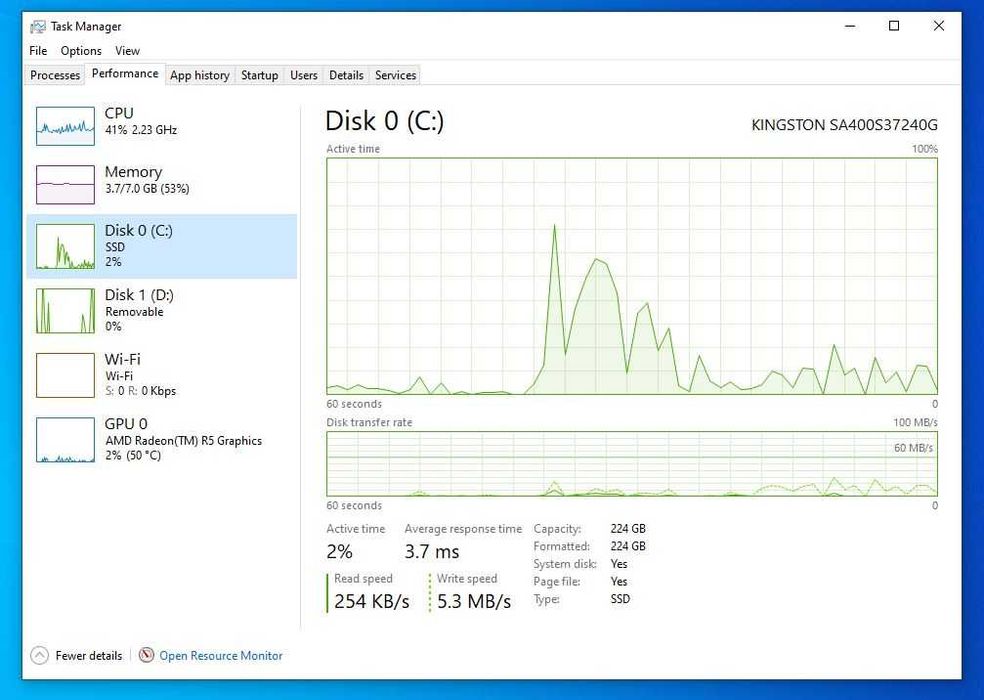
Task: Click the Fewer details label
Action: pos(88,655)
